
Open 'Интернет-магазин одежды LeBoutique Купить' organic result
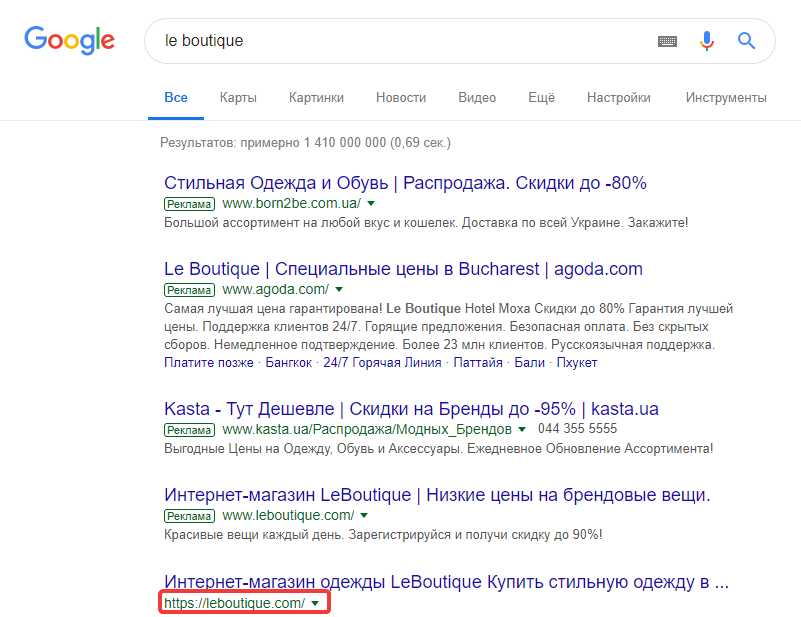[446, 581]
